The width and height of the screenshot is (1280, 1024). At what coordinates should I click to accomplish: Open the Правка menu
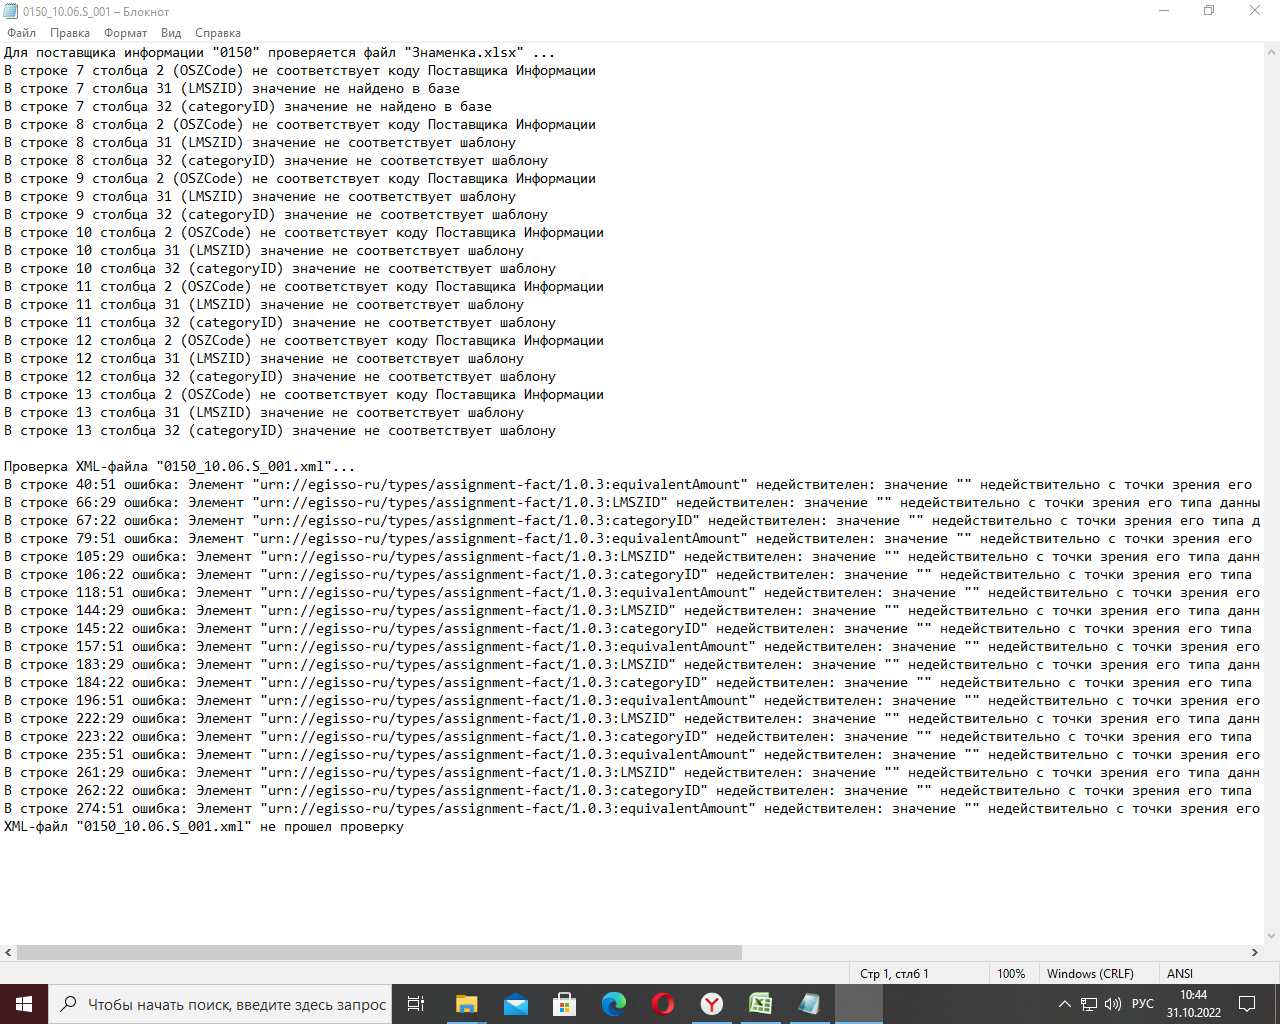click(x=70, y=33)
